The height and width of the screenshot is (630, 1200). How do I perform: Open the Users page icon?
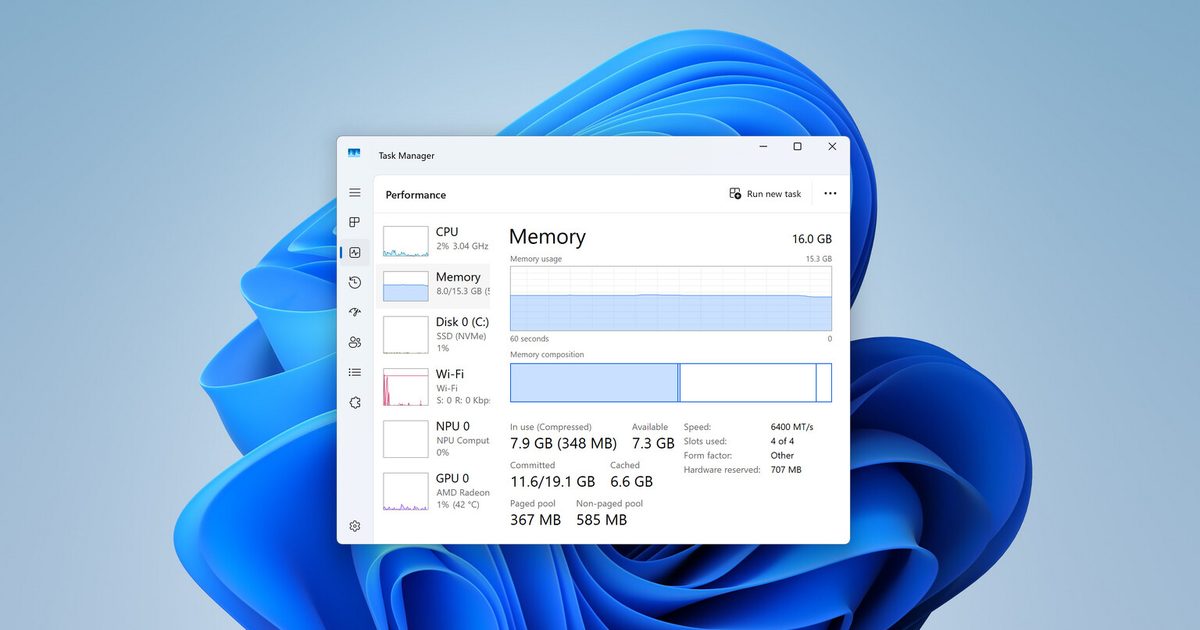tap(354, 342)
